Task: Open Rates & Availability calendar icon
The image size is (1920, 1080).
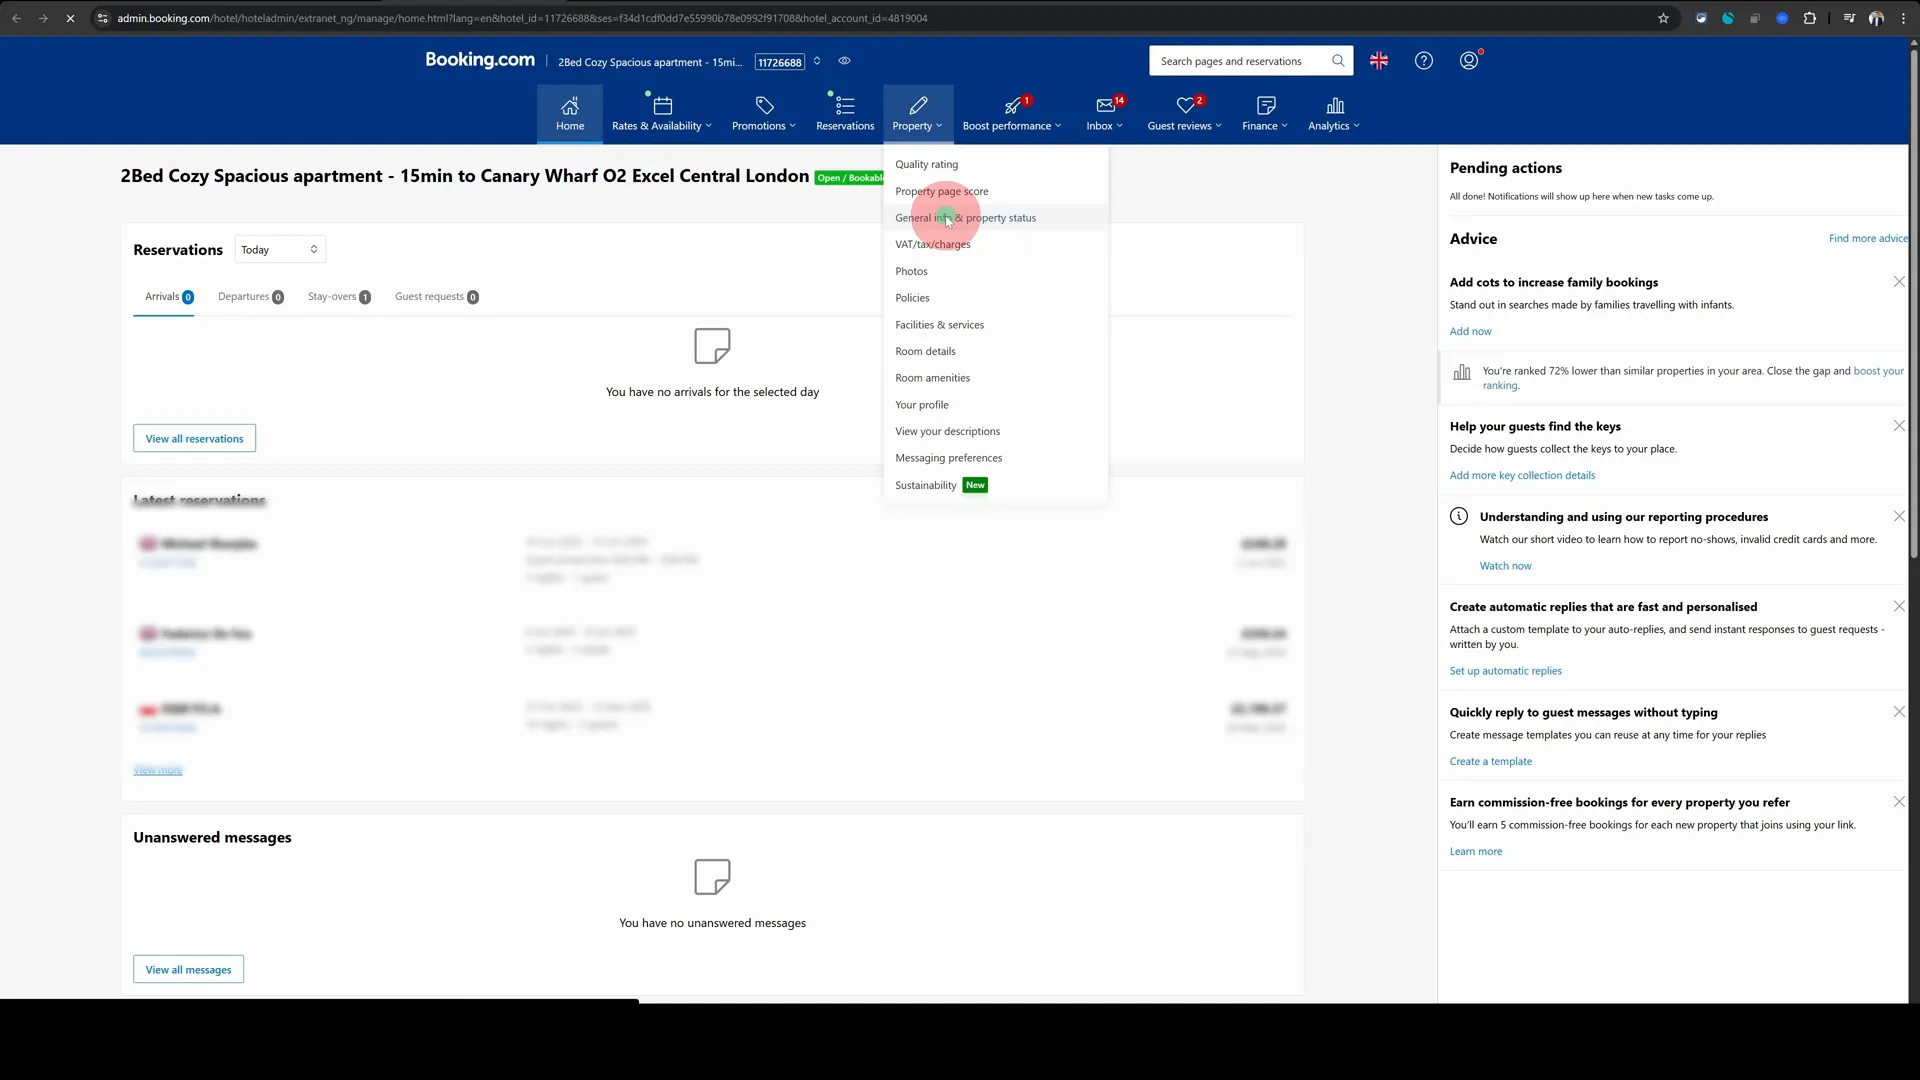Action: point(662,106)
